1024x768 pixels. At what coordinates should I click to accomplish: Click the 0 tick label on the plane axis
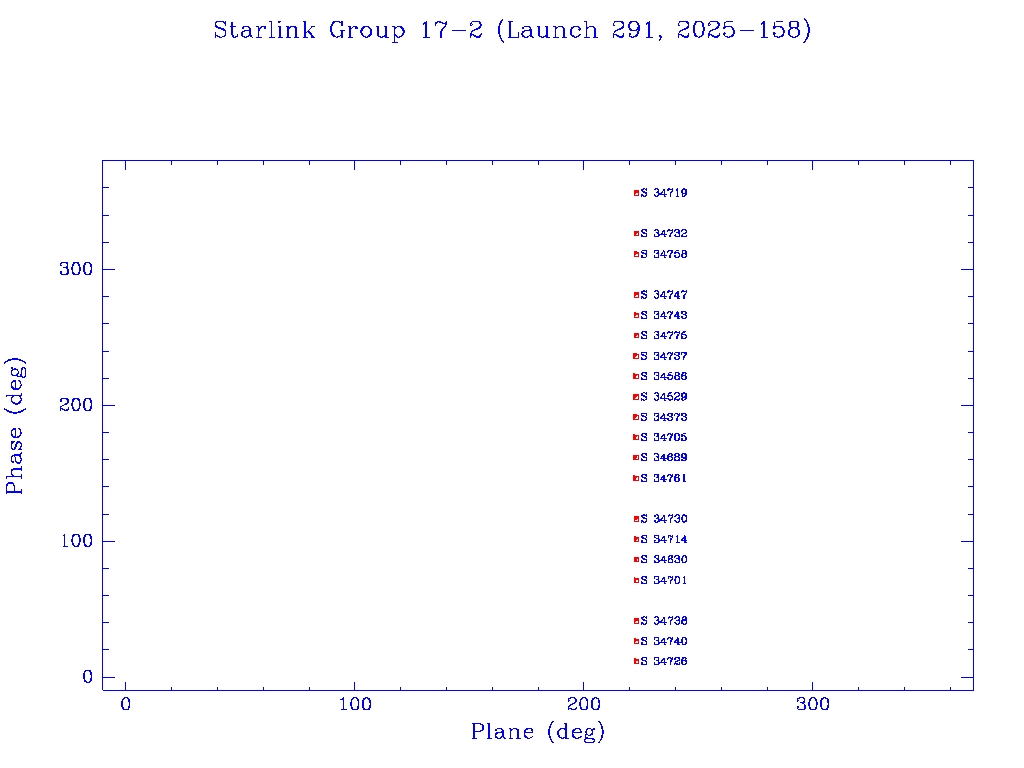[x=126, y=705]
